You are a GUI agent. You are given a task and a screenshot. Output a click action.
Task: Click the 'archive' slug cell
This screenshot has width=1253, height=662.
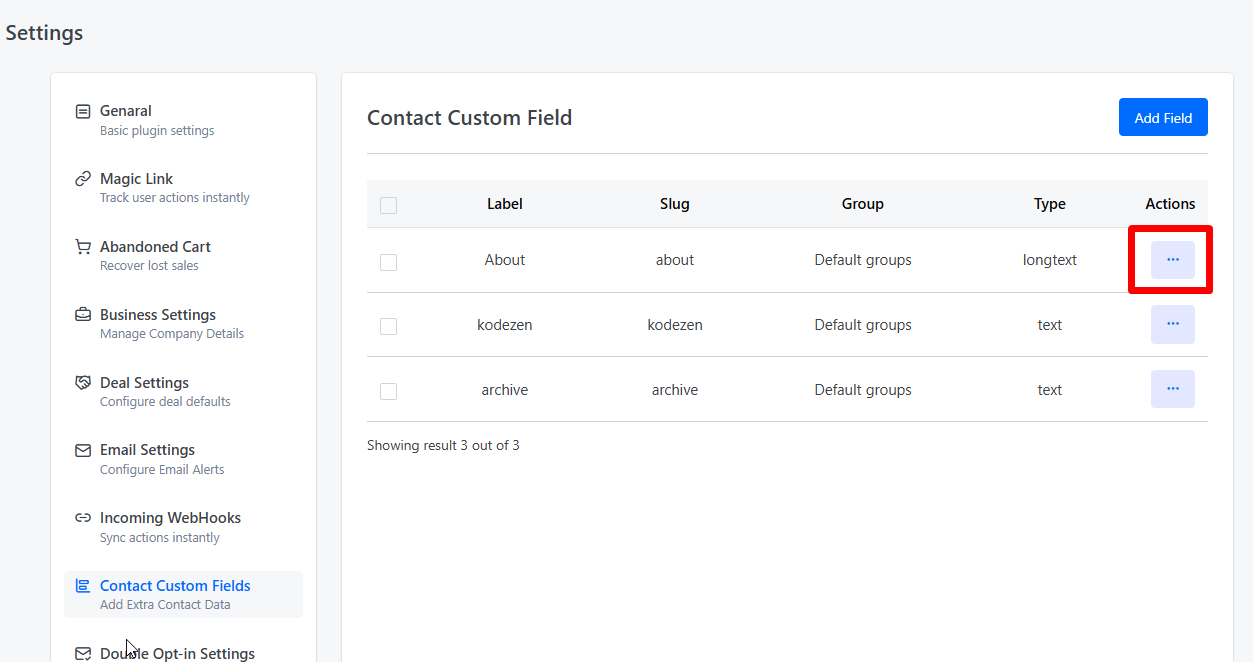pos(675,390)
